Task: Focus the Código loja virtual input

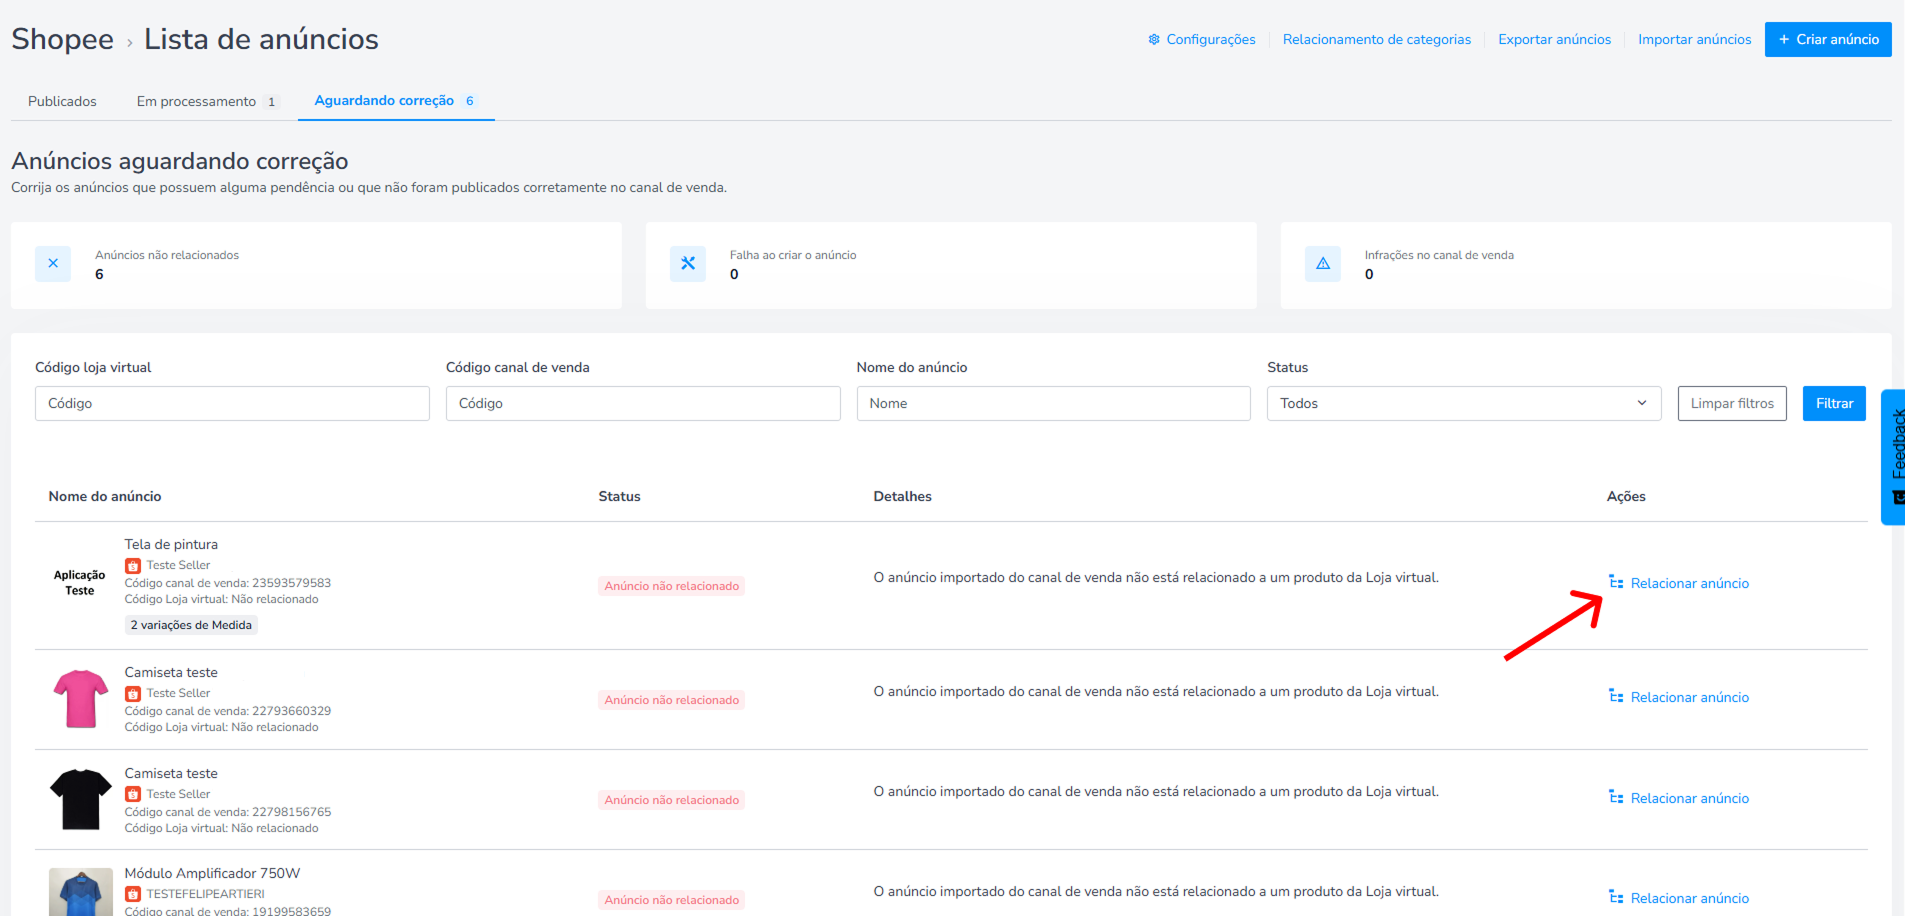Action: [232, 404]
